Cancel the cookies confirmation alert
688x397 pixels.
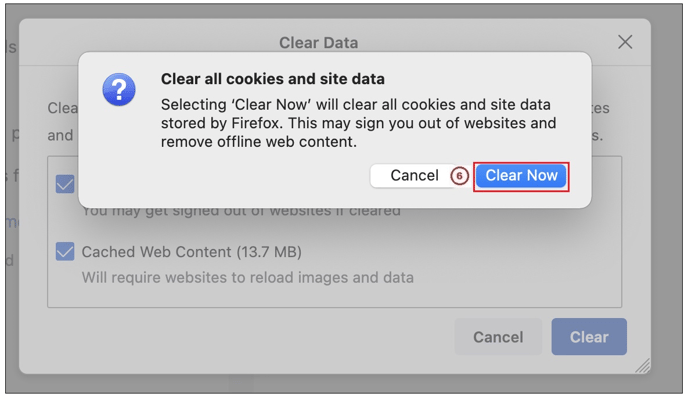point(414,176)
